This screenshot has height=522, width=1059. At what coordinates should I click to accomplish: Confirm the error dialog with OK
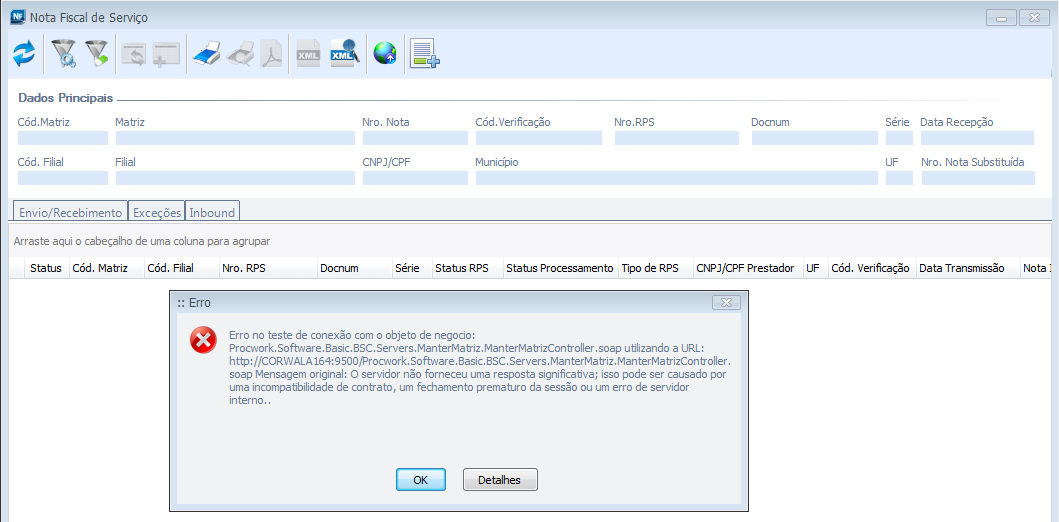[x=421, y=480]
